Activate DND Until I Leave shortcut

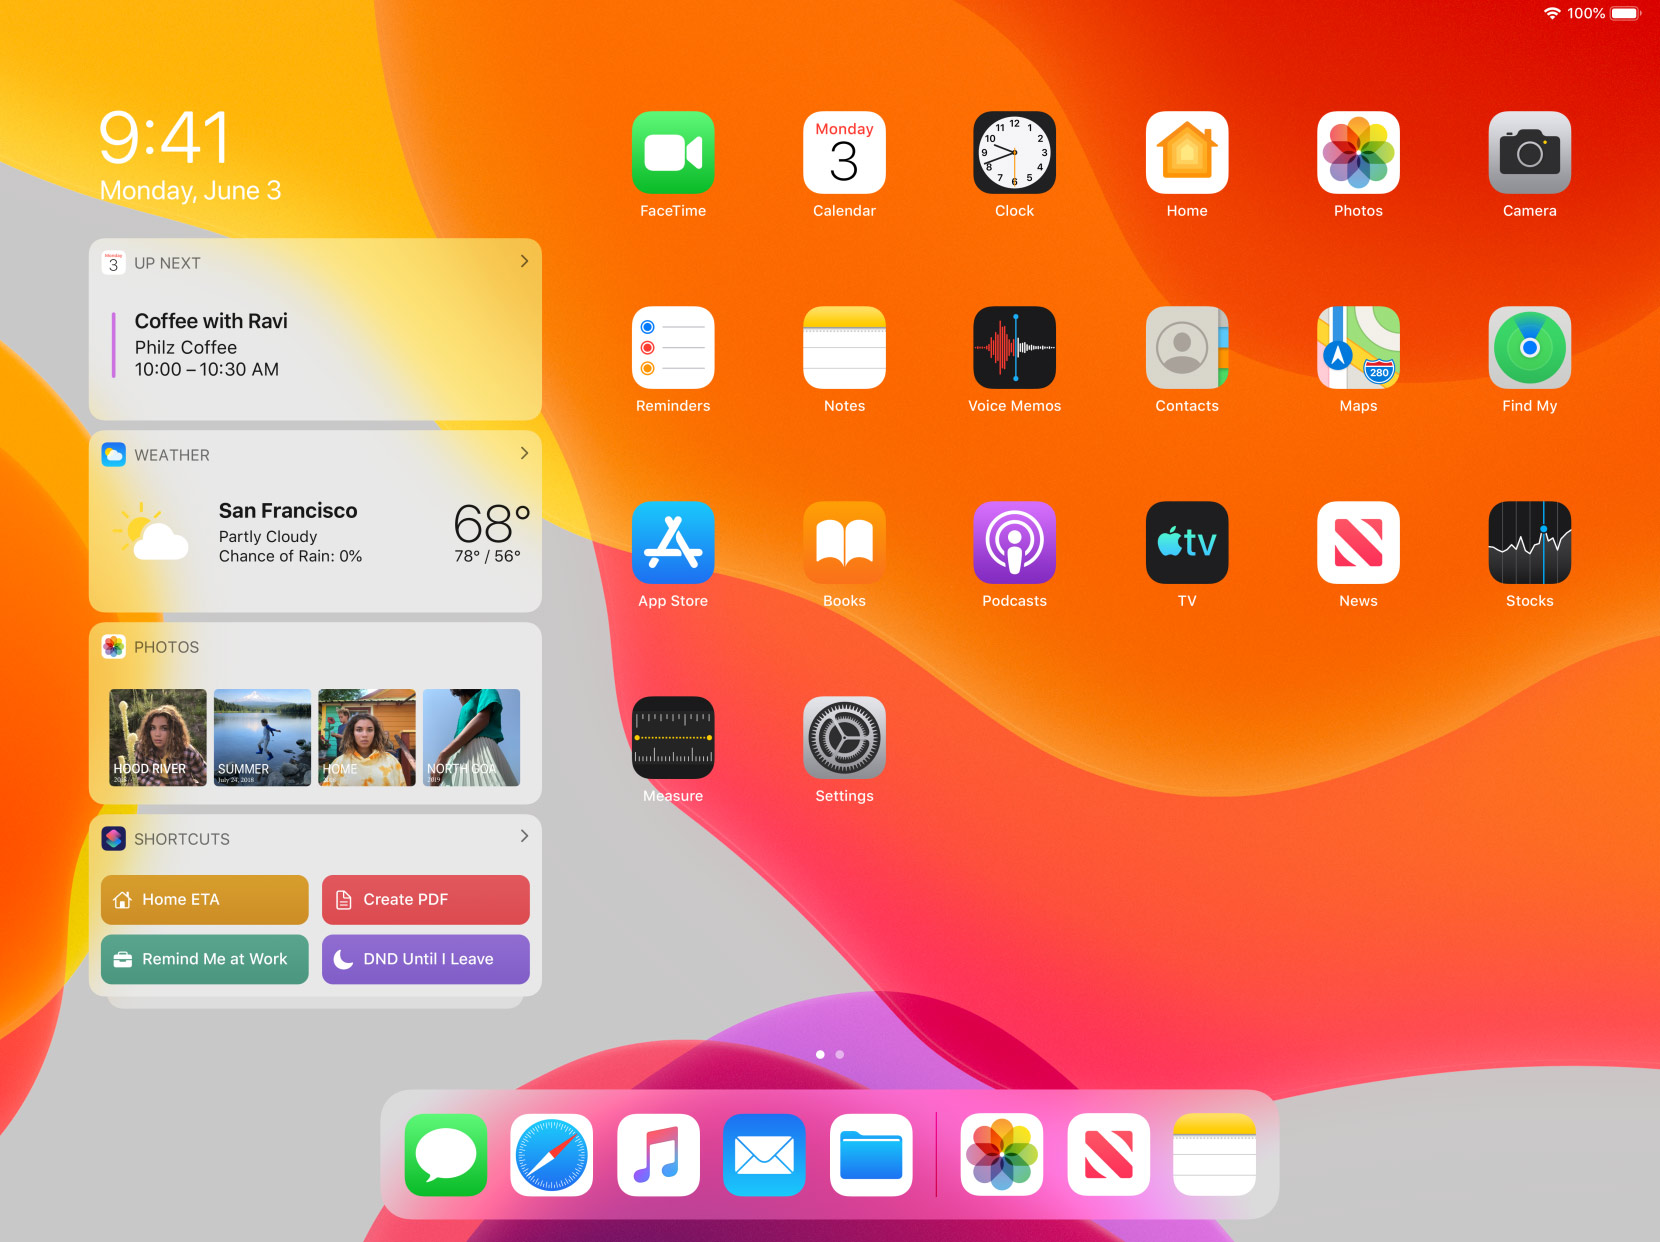(425, 959)
